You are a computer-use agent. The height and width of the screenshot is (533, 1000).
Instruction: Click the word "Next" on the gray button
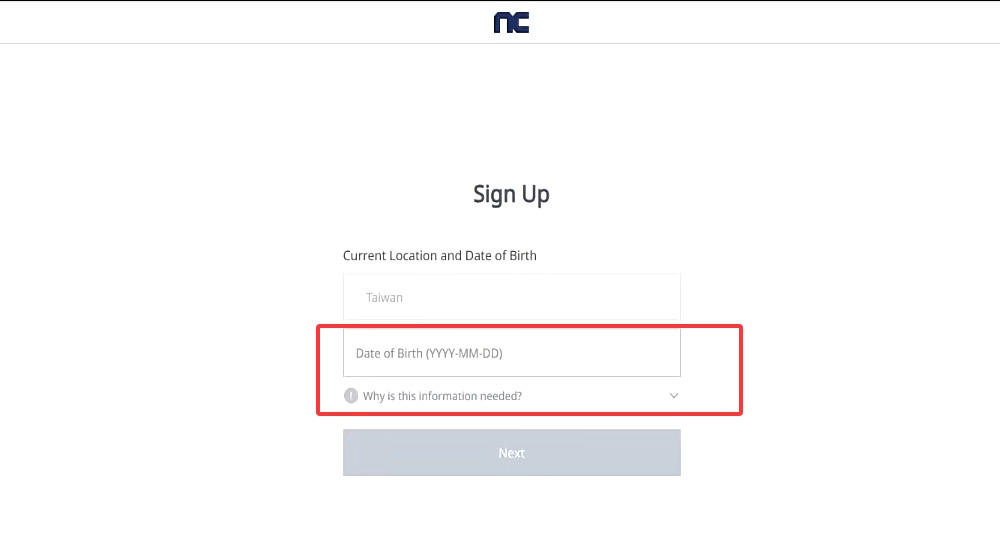click(511, 453)
